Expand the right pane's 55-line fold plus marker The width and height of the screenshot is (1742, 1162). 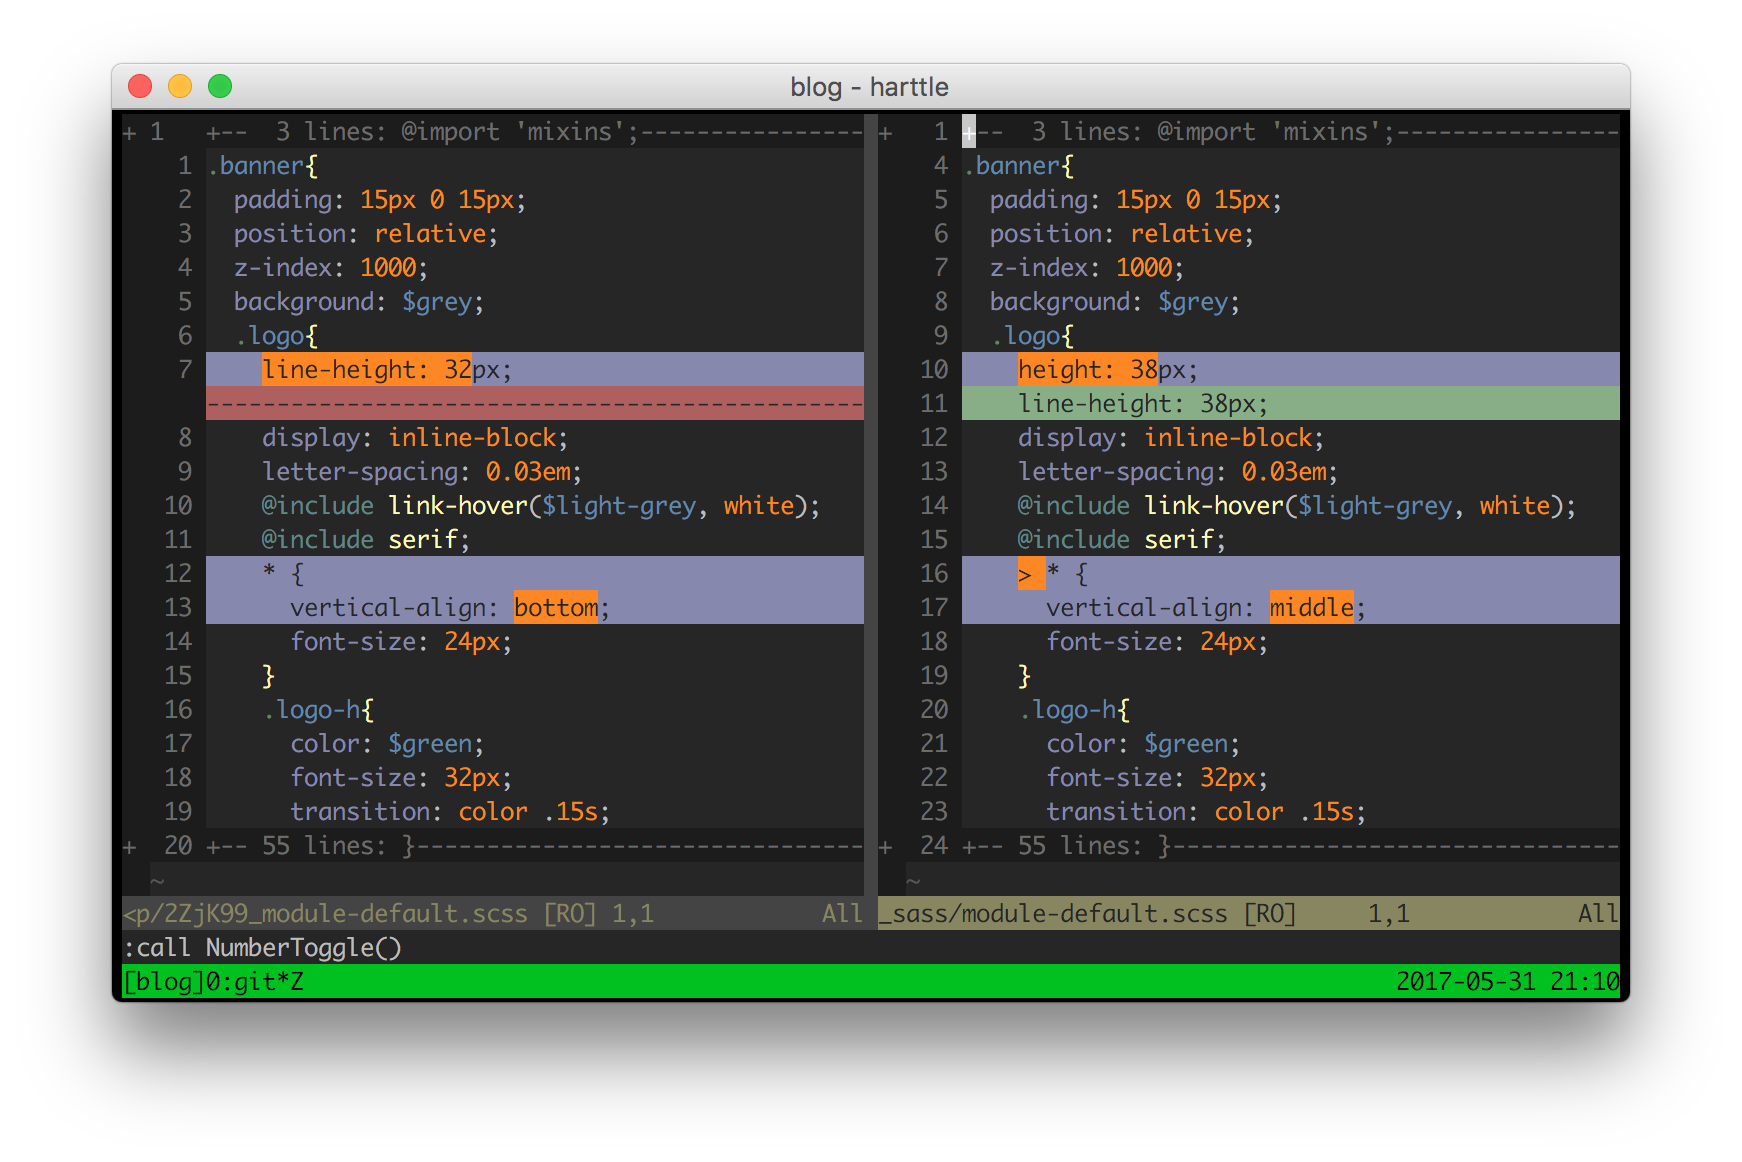(885, 847)
